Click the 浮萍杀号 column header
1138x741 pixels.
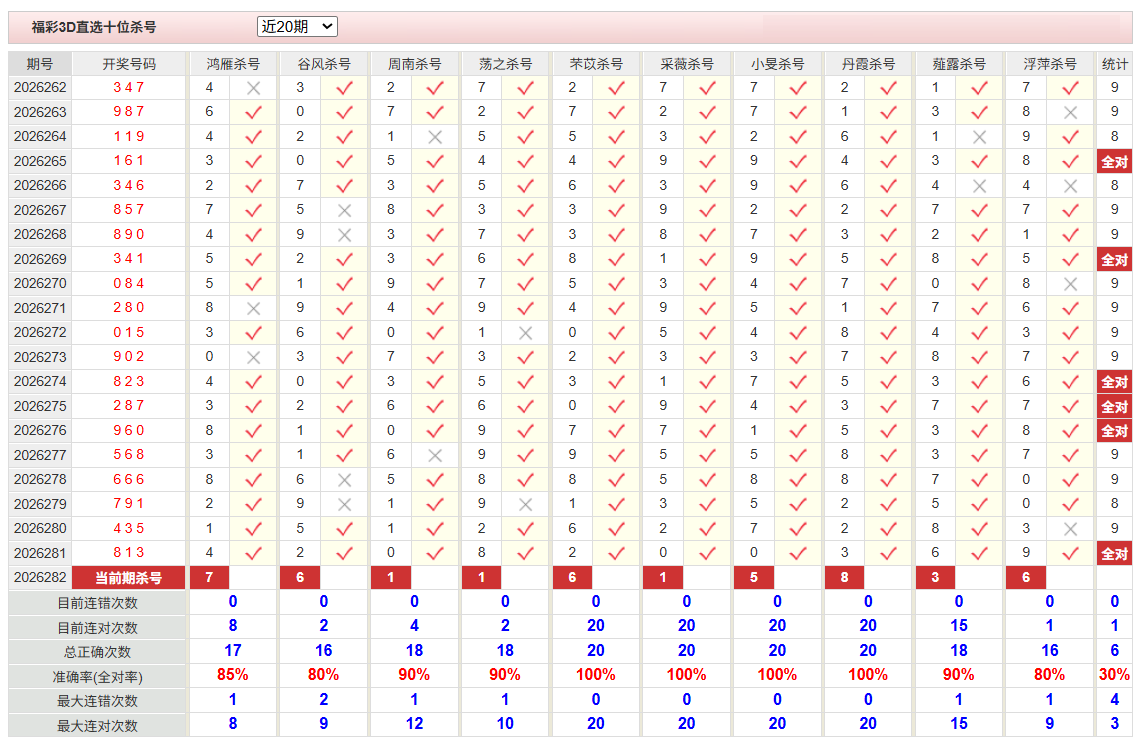click(x=1049, y=64)
